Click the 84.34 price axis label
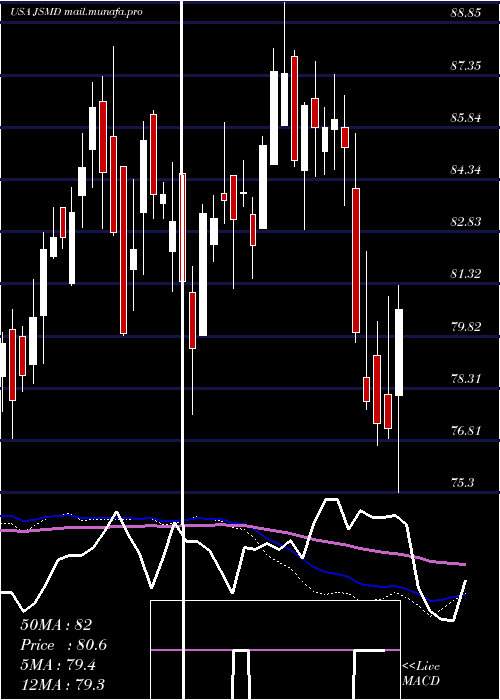This screenshot has width=500, height=700. (x=466, y=170)
